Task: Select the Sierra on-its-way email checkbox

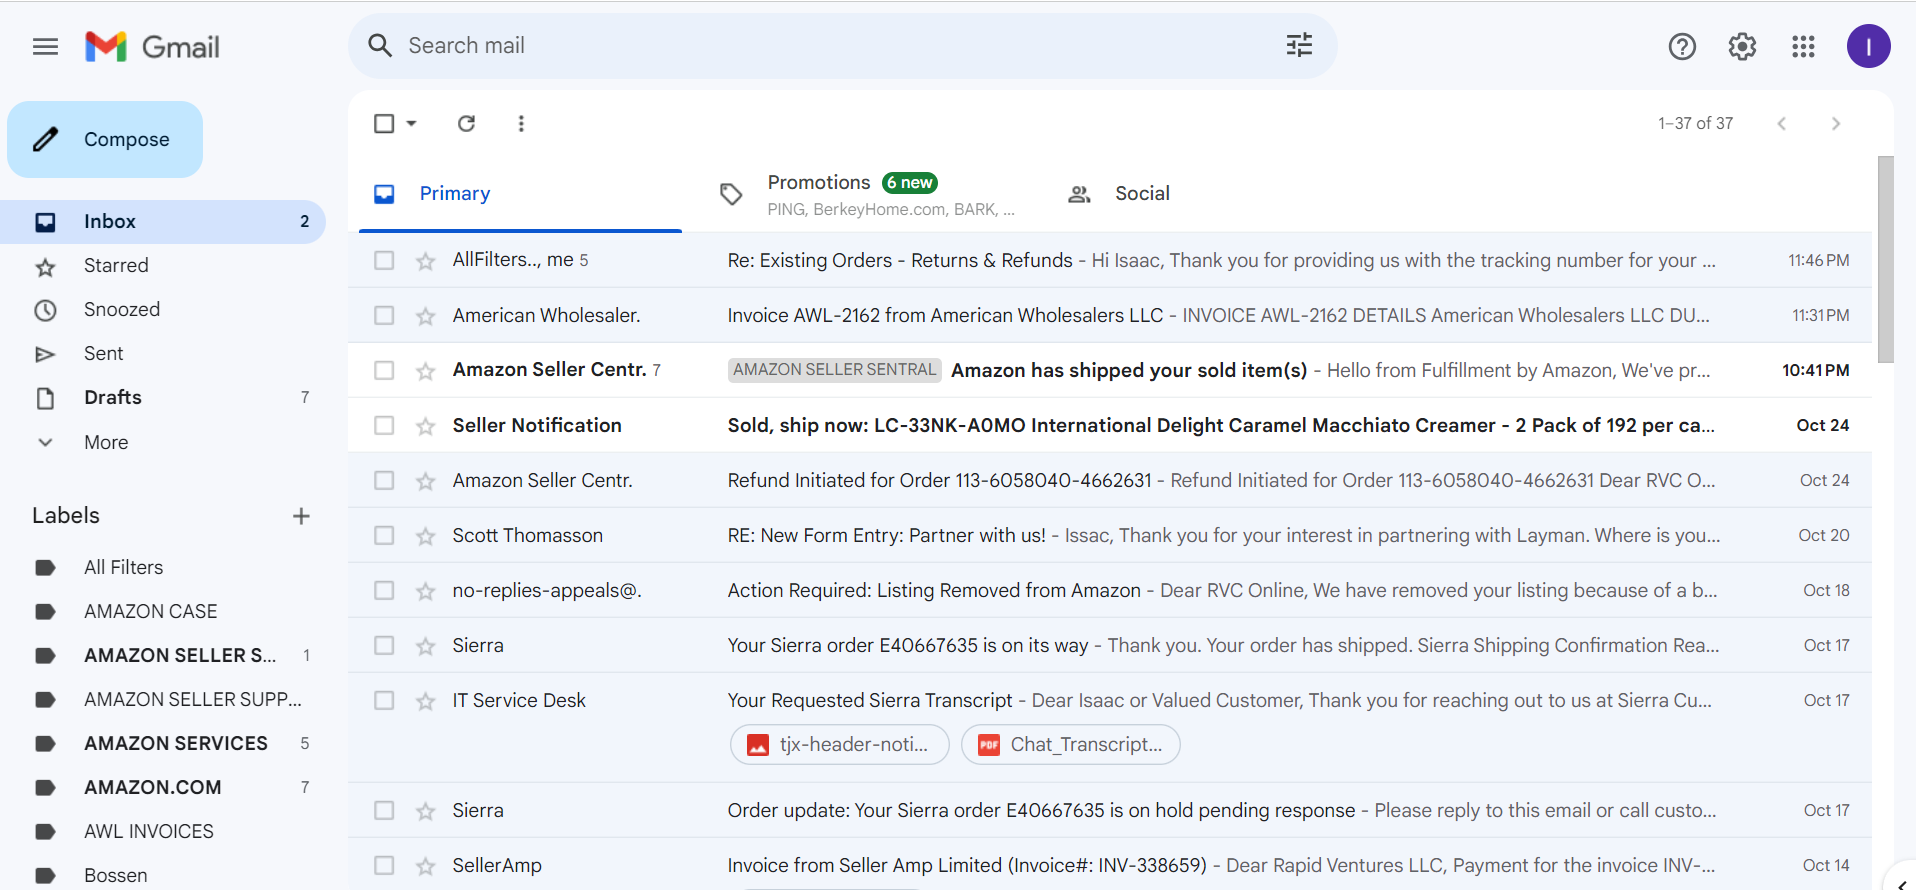Action: (x=384, y=645)
